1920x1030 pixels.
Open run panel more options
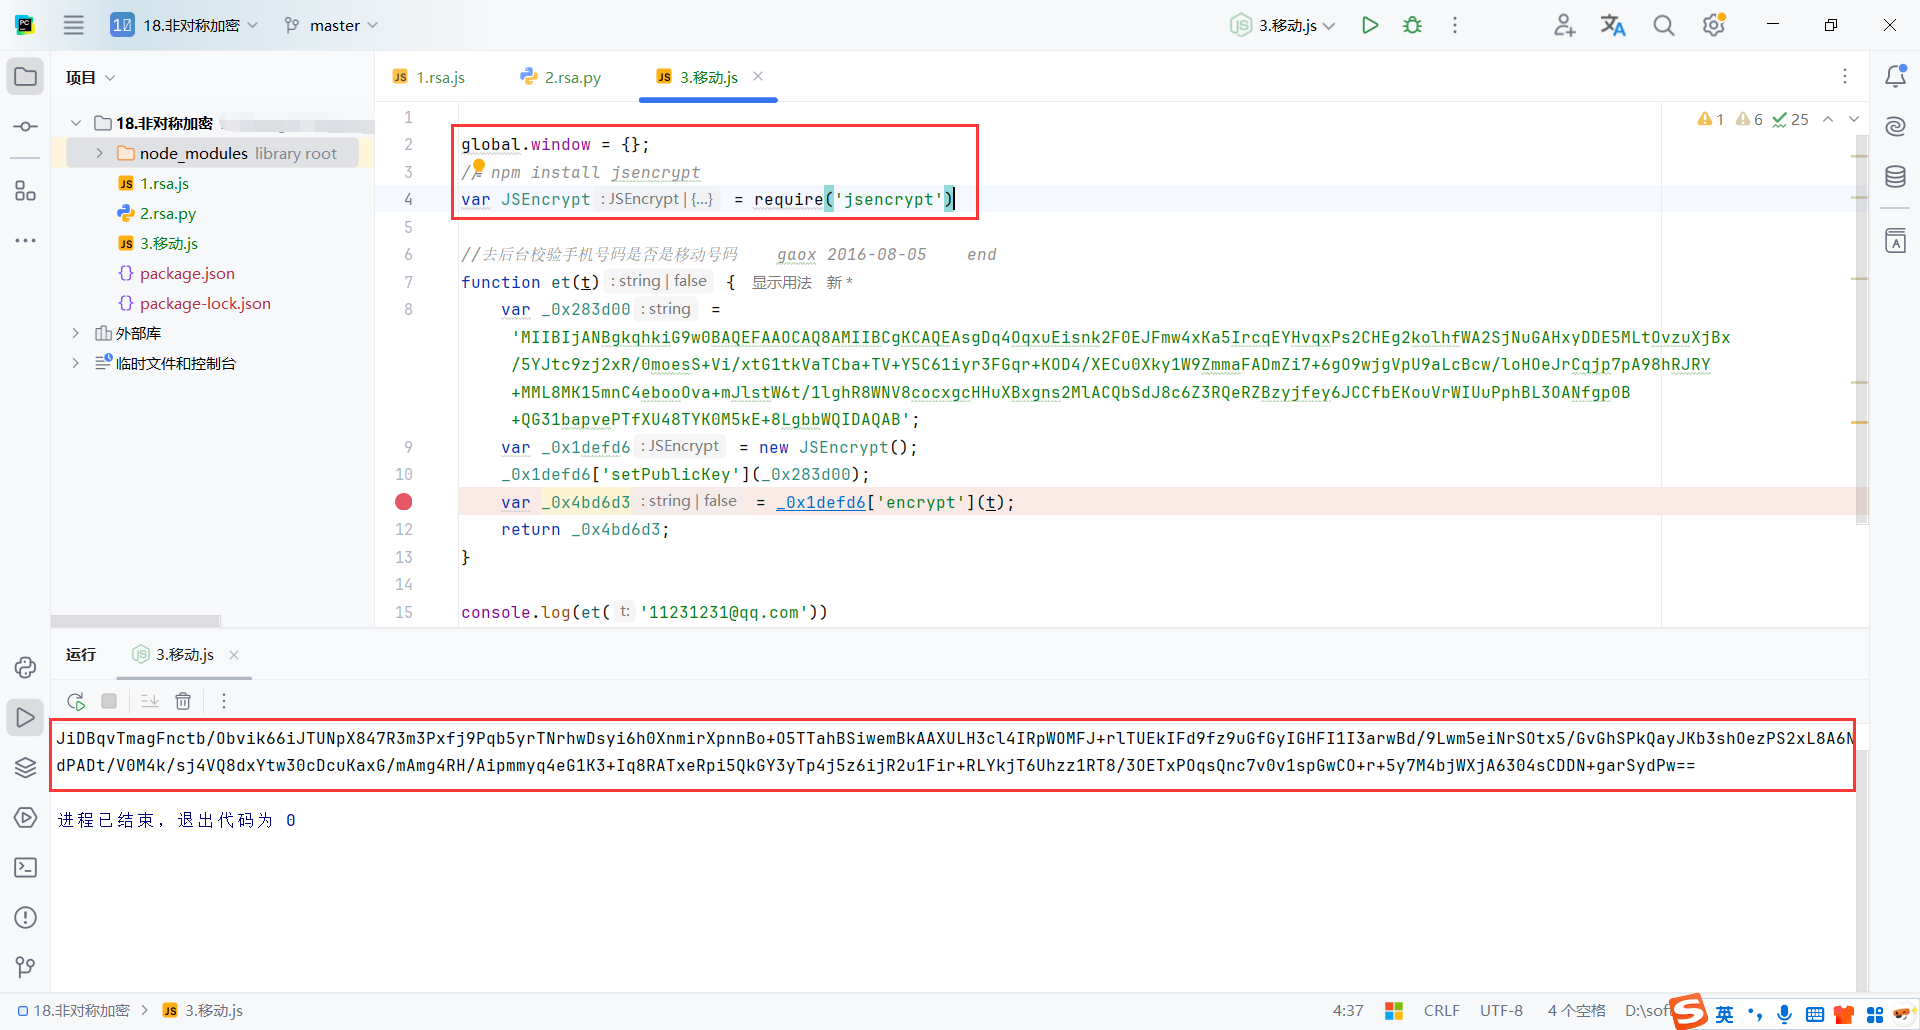tap(224, 701)
